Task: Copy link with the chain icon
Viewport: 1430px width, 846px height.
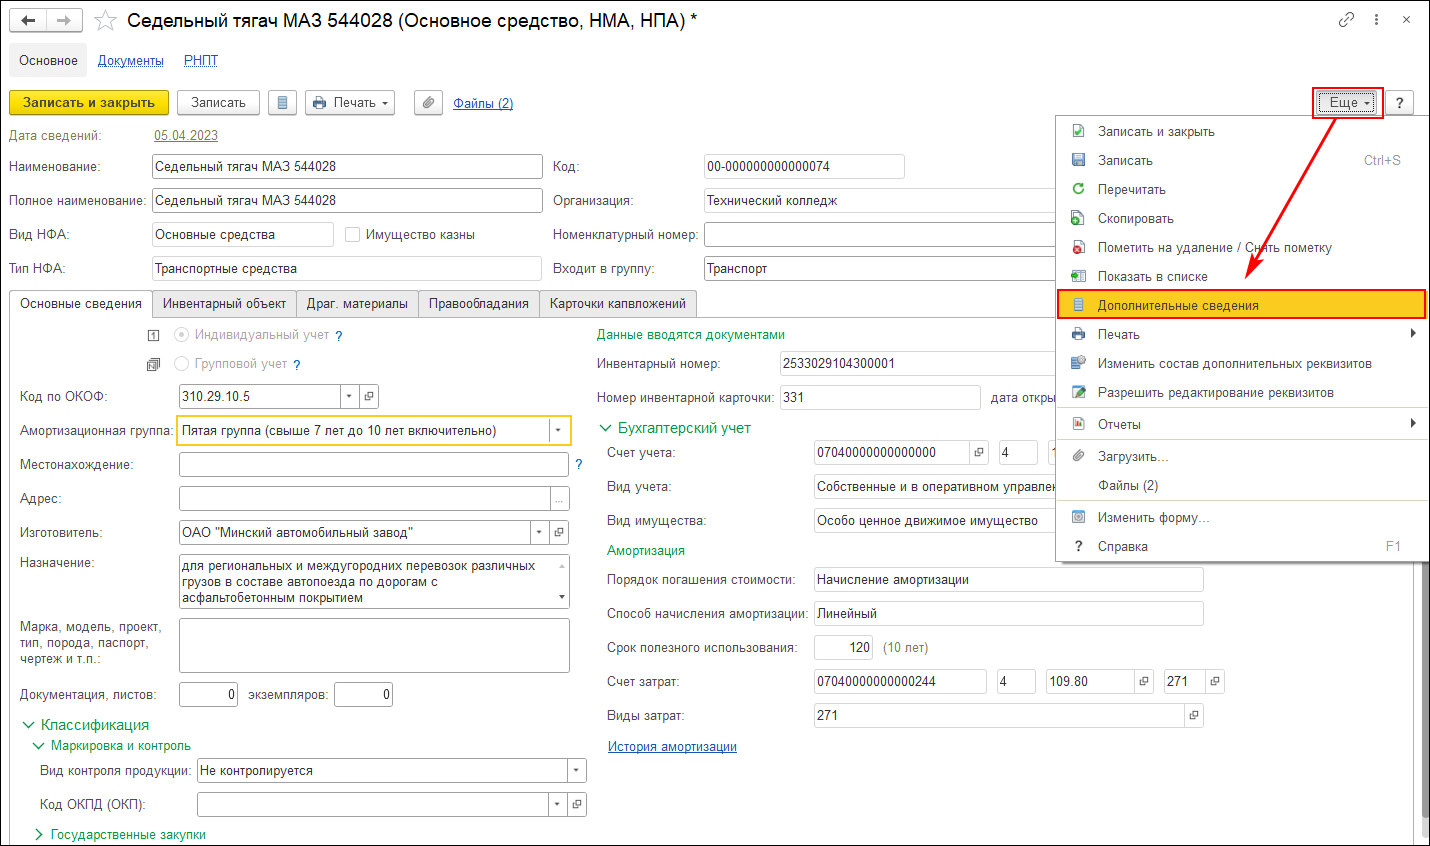Action: 1346,19
